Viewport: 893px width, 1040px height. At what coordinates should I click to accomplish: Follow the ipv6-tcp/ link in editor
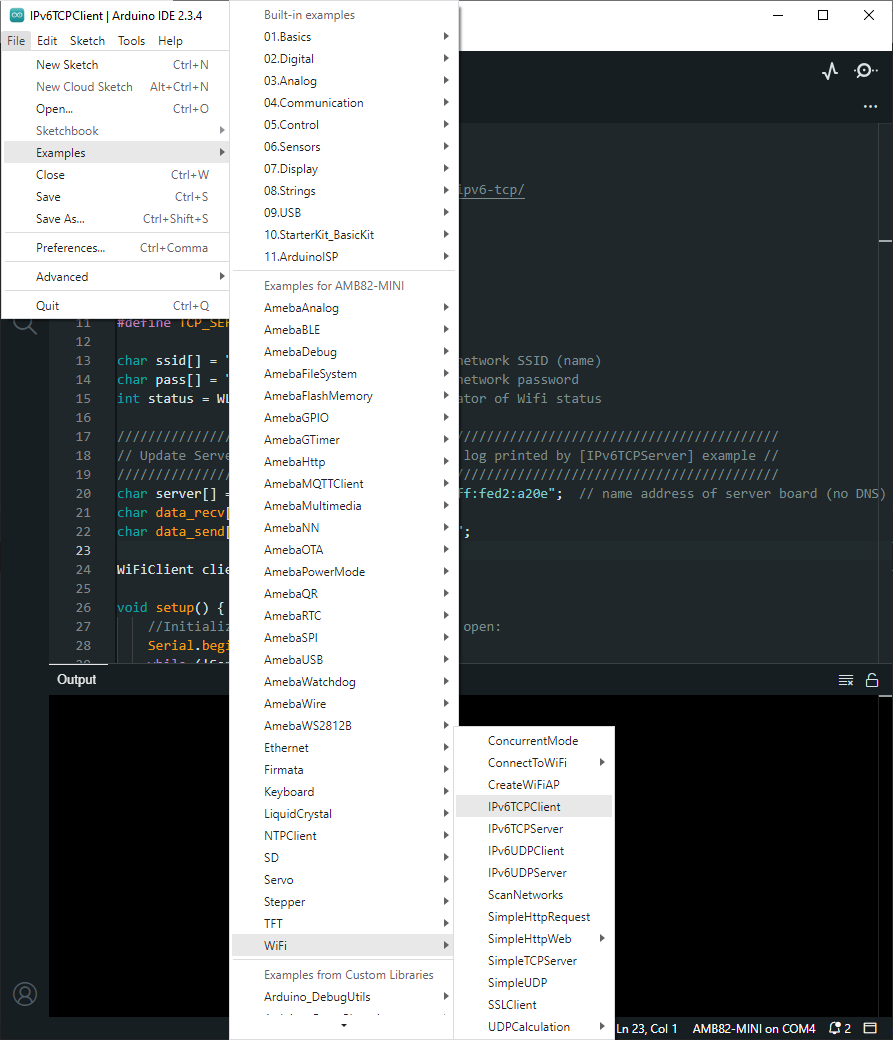(x=491, y=190)
